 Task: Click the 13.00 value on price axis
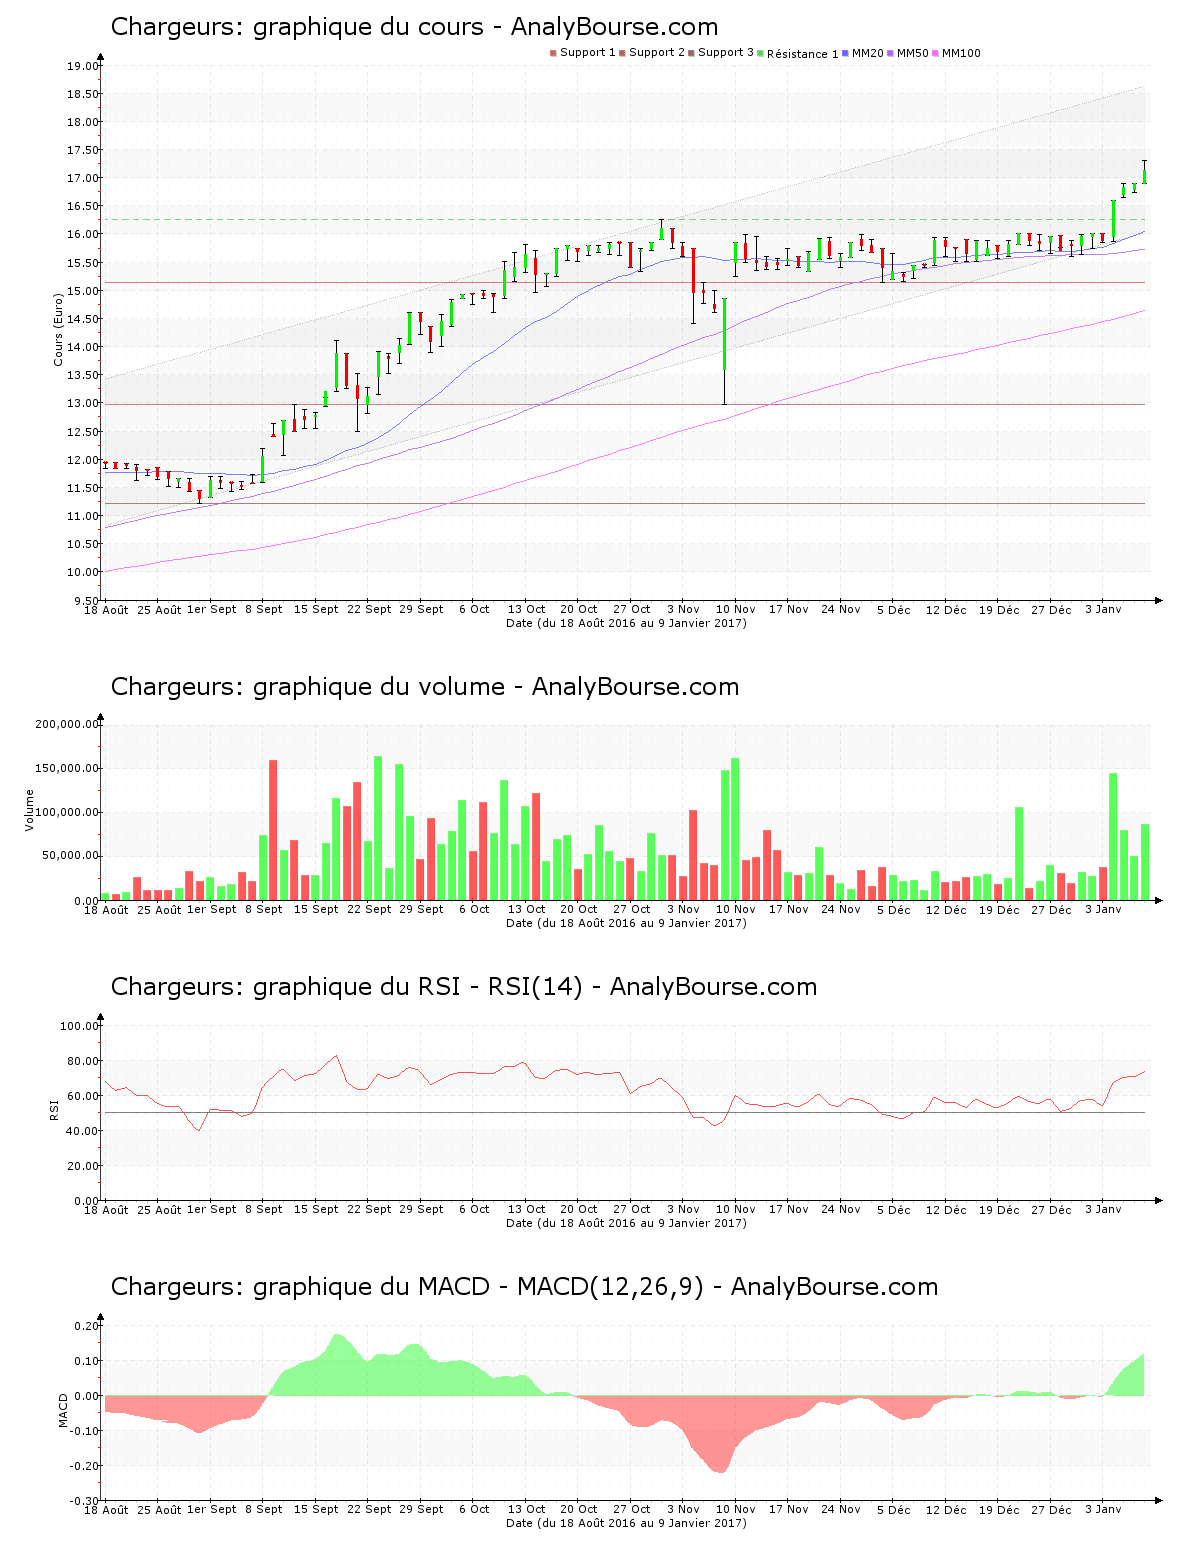coord(82,403)
